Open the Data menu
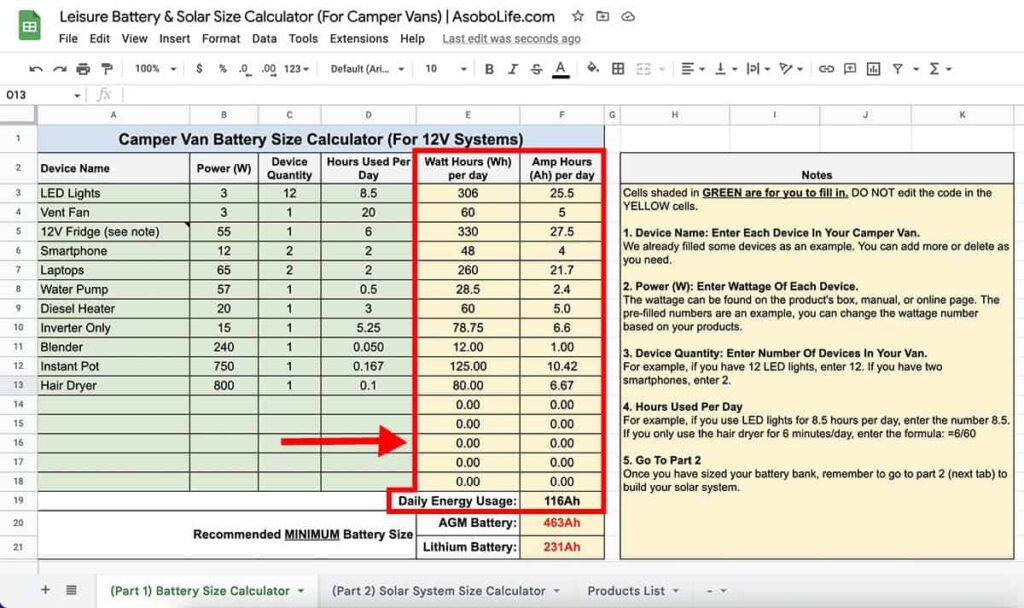The height and width of the screenshot is (608, 1024). [x=264, y=39]
